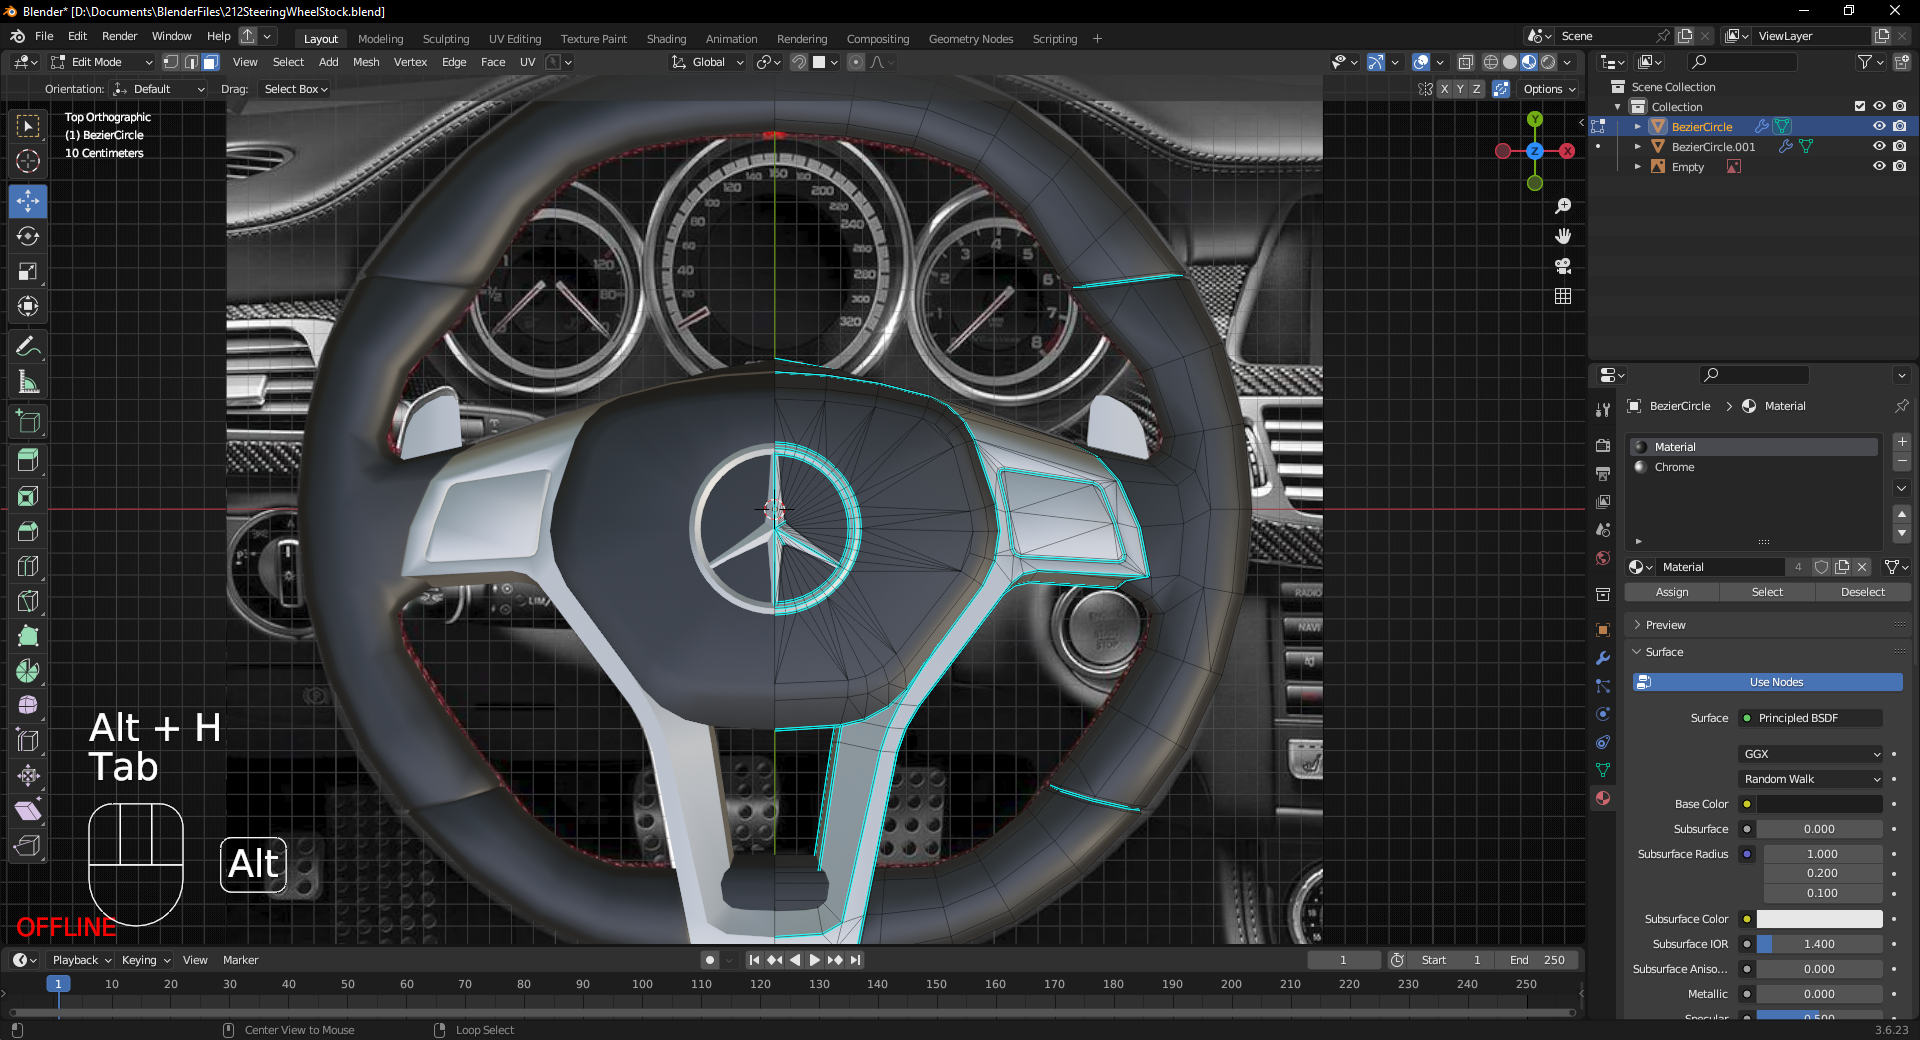Select vertex select mode
Viewport: 1920px width, 1040px height.
click(171, 62)
